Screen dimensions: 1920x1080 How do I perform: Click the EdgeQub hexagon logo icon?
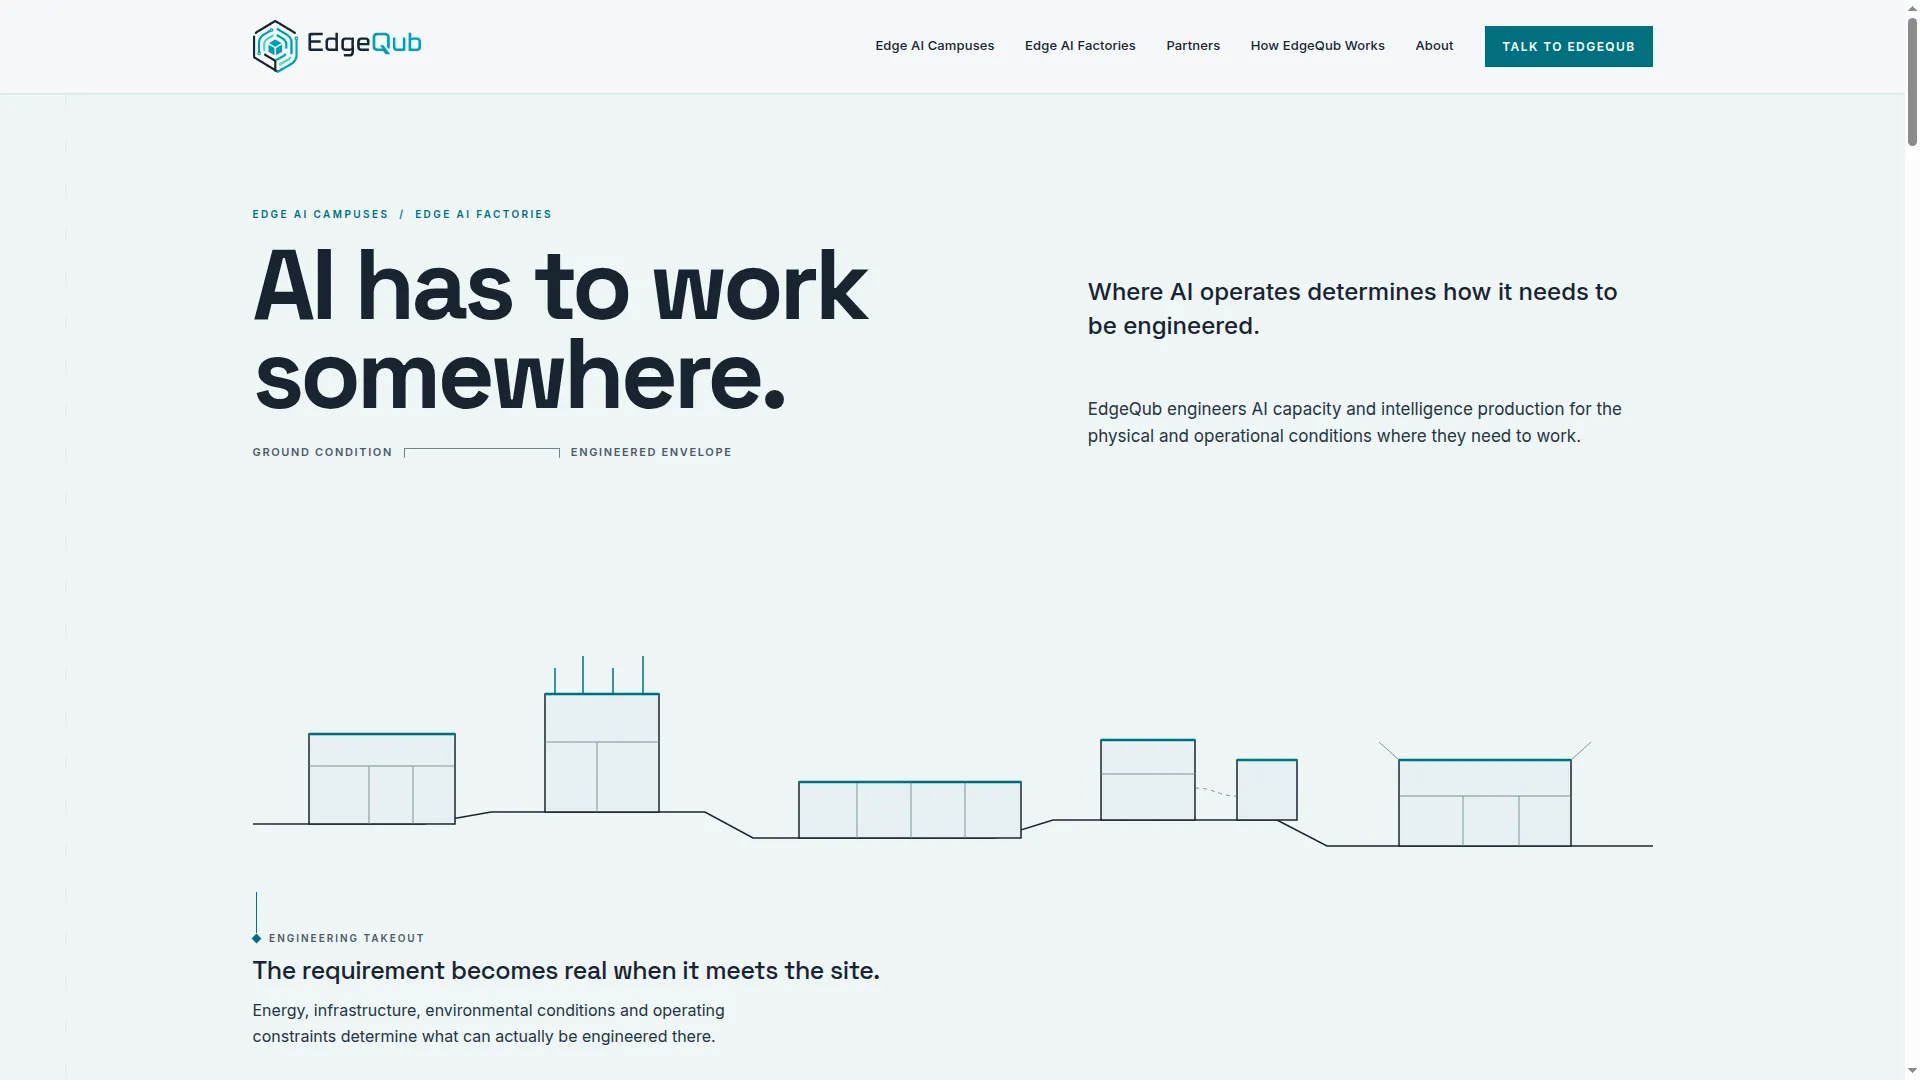click(275, 46)
